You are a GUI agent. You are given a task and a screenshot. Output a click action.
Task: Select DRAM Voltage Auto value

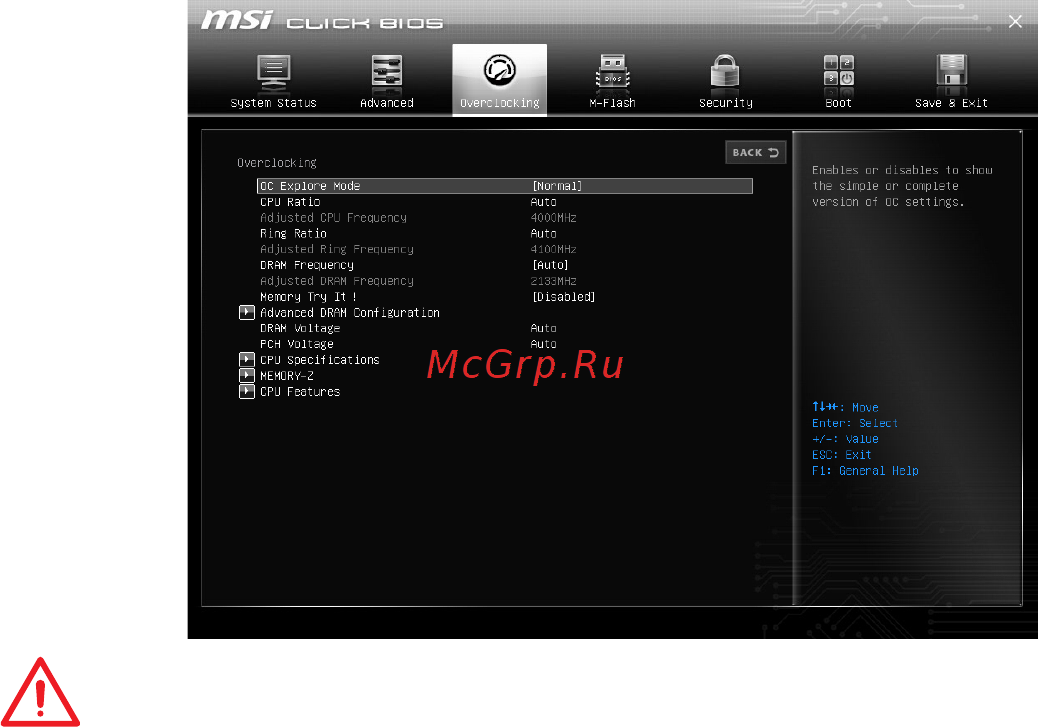pos(543,328)
